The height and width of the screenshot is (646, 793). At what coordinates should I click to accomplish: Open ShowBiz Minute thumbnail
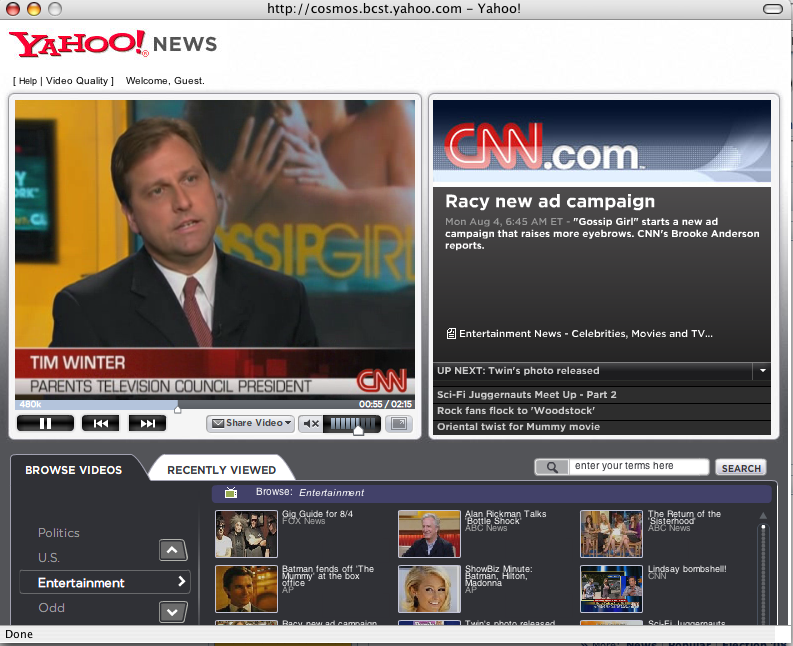pos(429,589)
